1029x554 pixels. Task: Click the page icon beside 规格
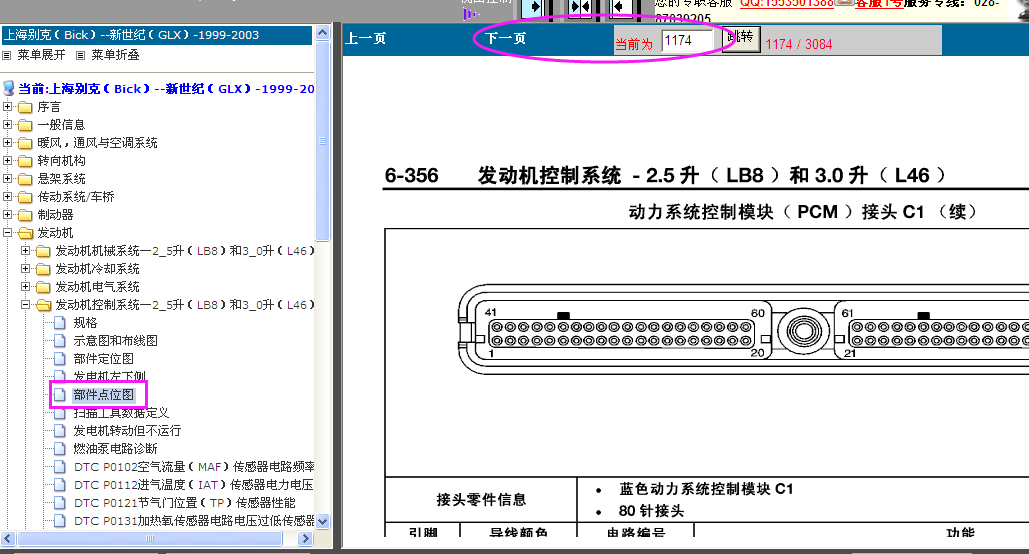pyautogui.click(x=60, y=323)
